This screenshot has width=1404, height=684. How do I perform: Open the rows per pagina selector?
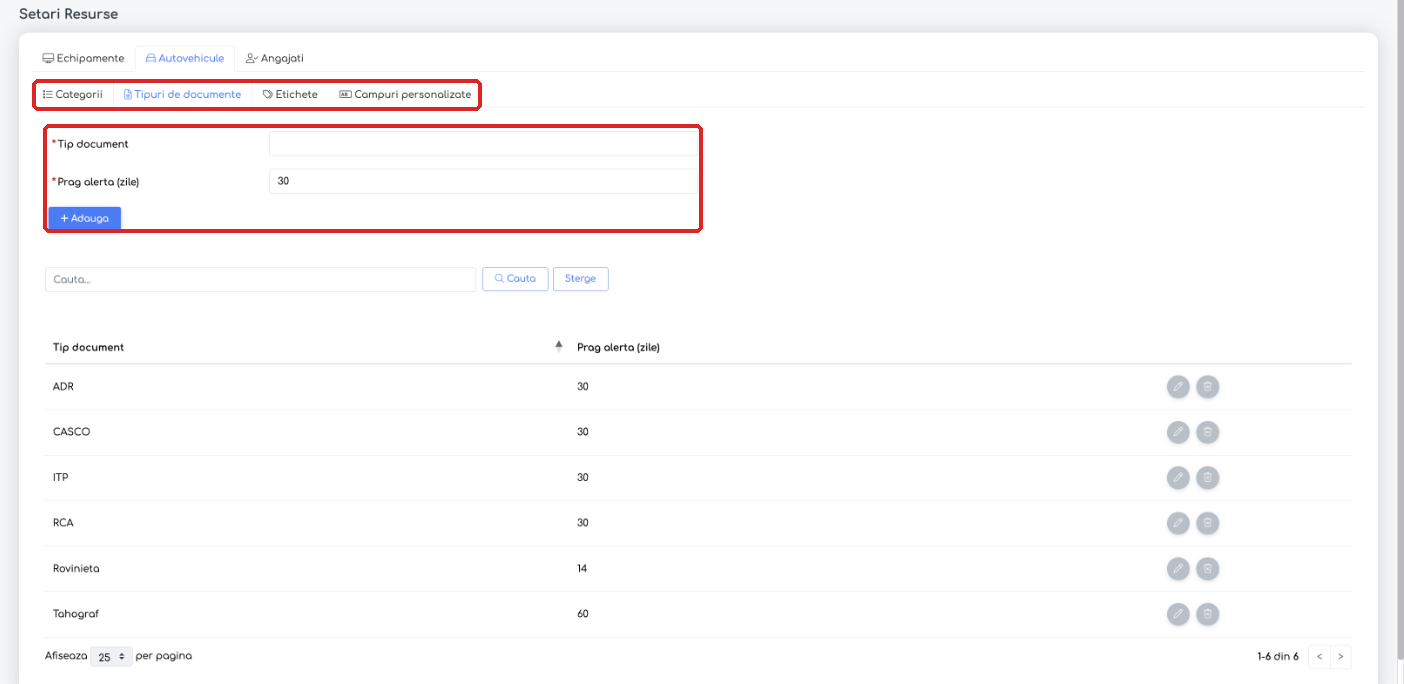pyautogui.click(x=111, y=657)
